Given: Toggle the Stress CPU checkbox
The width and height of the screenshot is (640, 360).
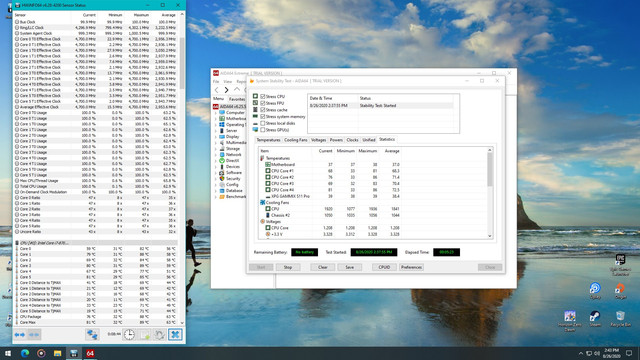Looking at the screenshot, I should point(262,97).
